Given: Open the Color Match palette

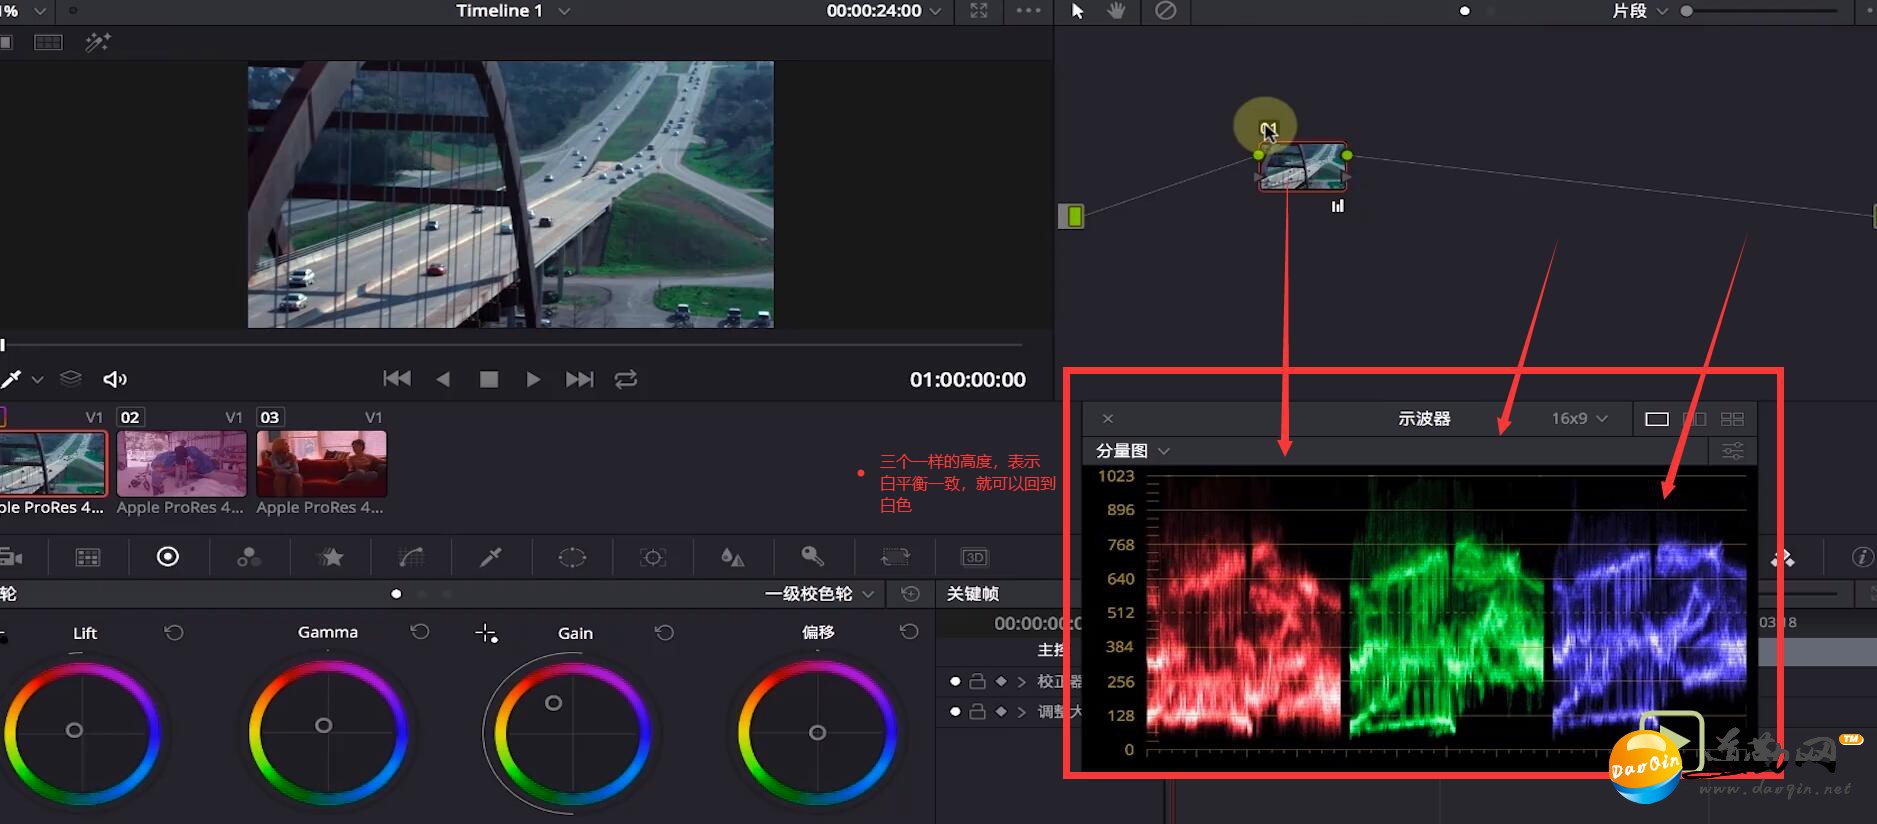Looking at the screenshot, I should (x=88, y=557).
